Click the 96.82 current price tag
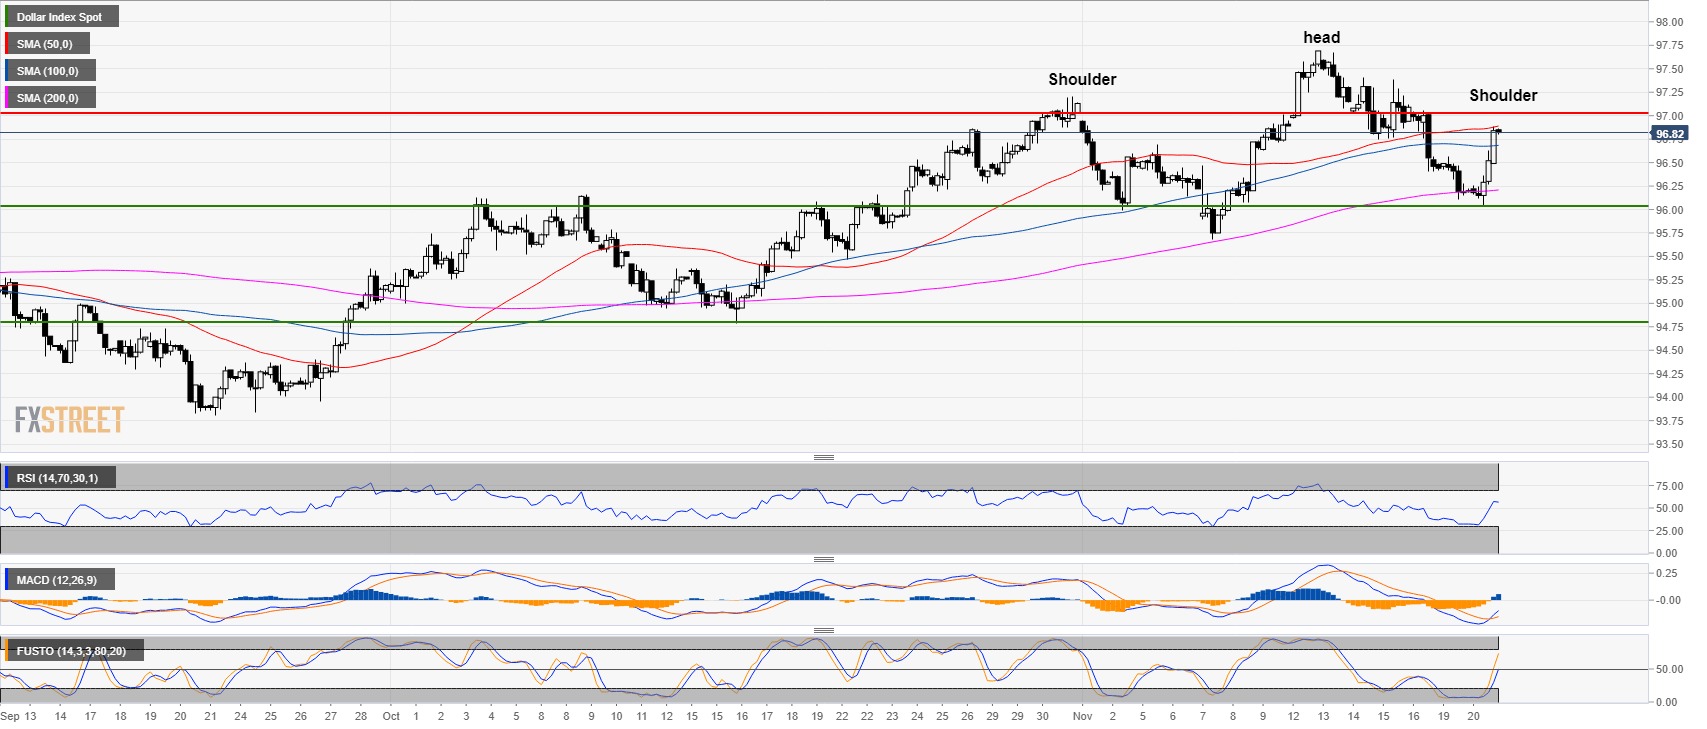This screenshot has height=729, width=1707. 1669,134
